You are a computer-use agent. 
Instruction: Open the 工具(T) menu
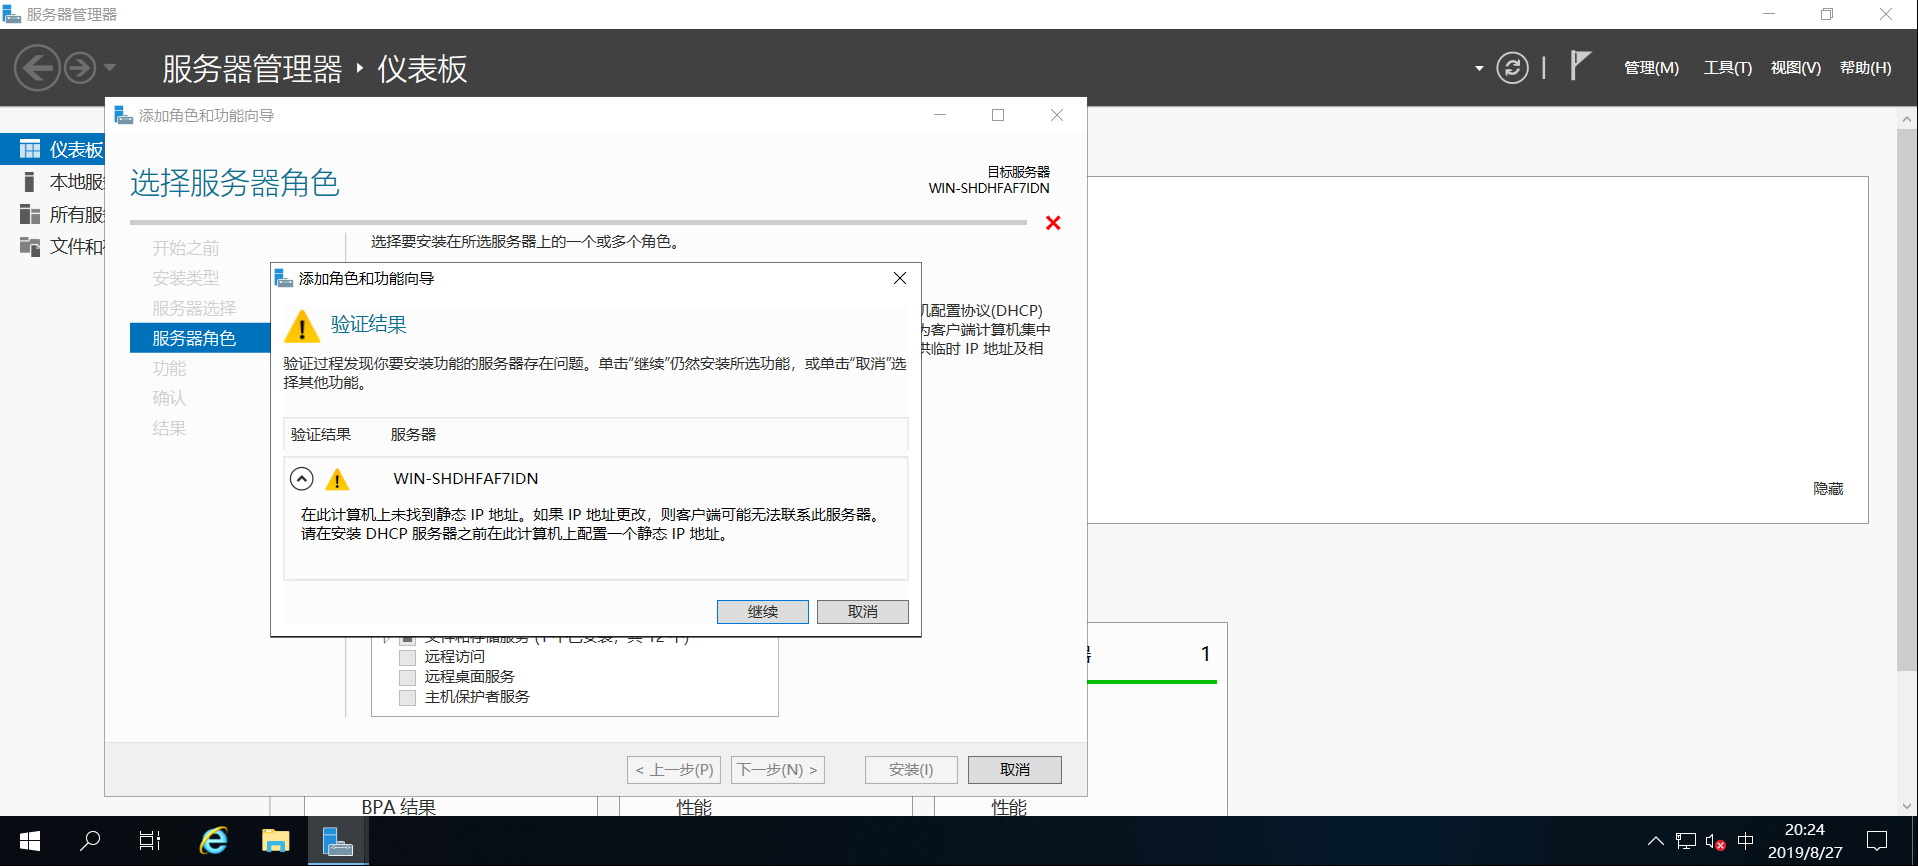pyautogui.click(x=1727, y=68)
